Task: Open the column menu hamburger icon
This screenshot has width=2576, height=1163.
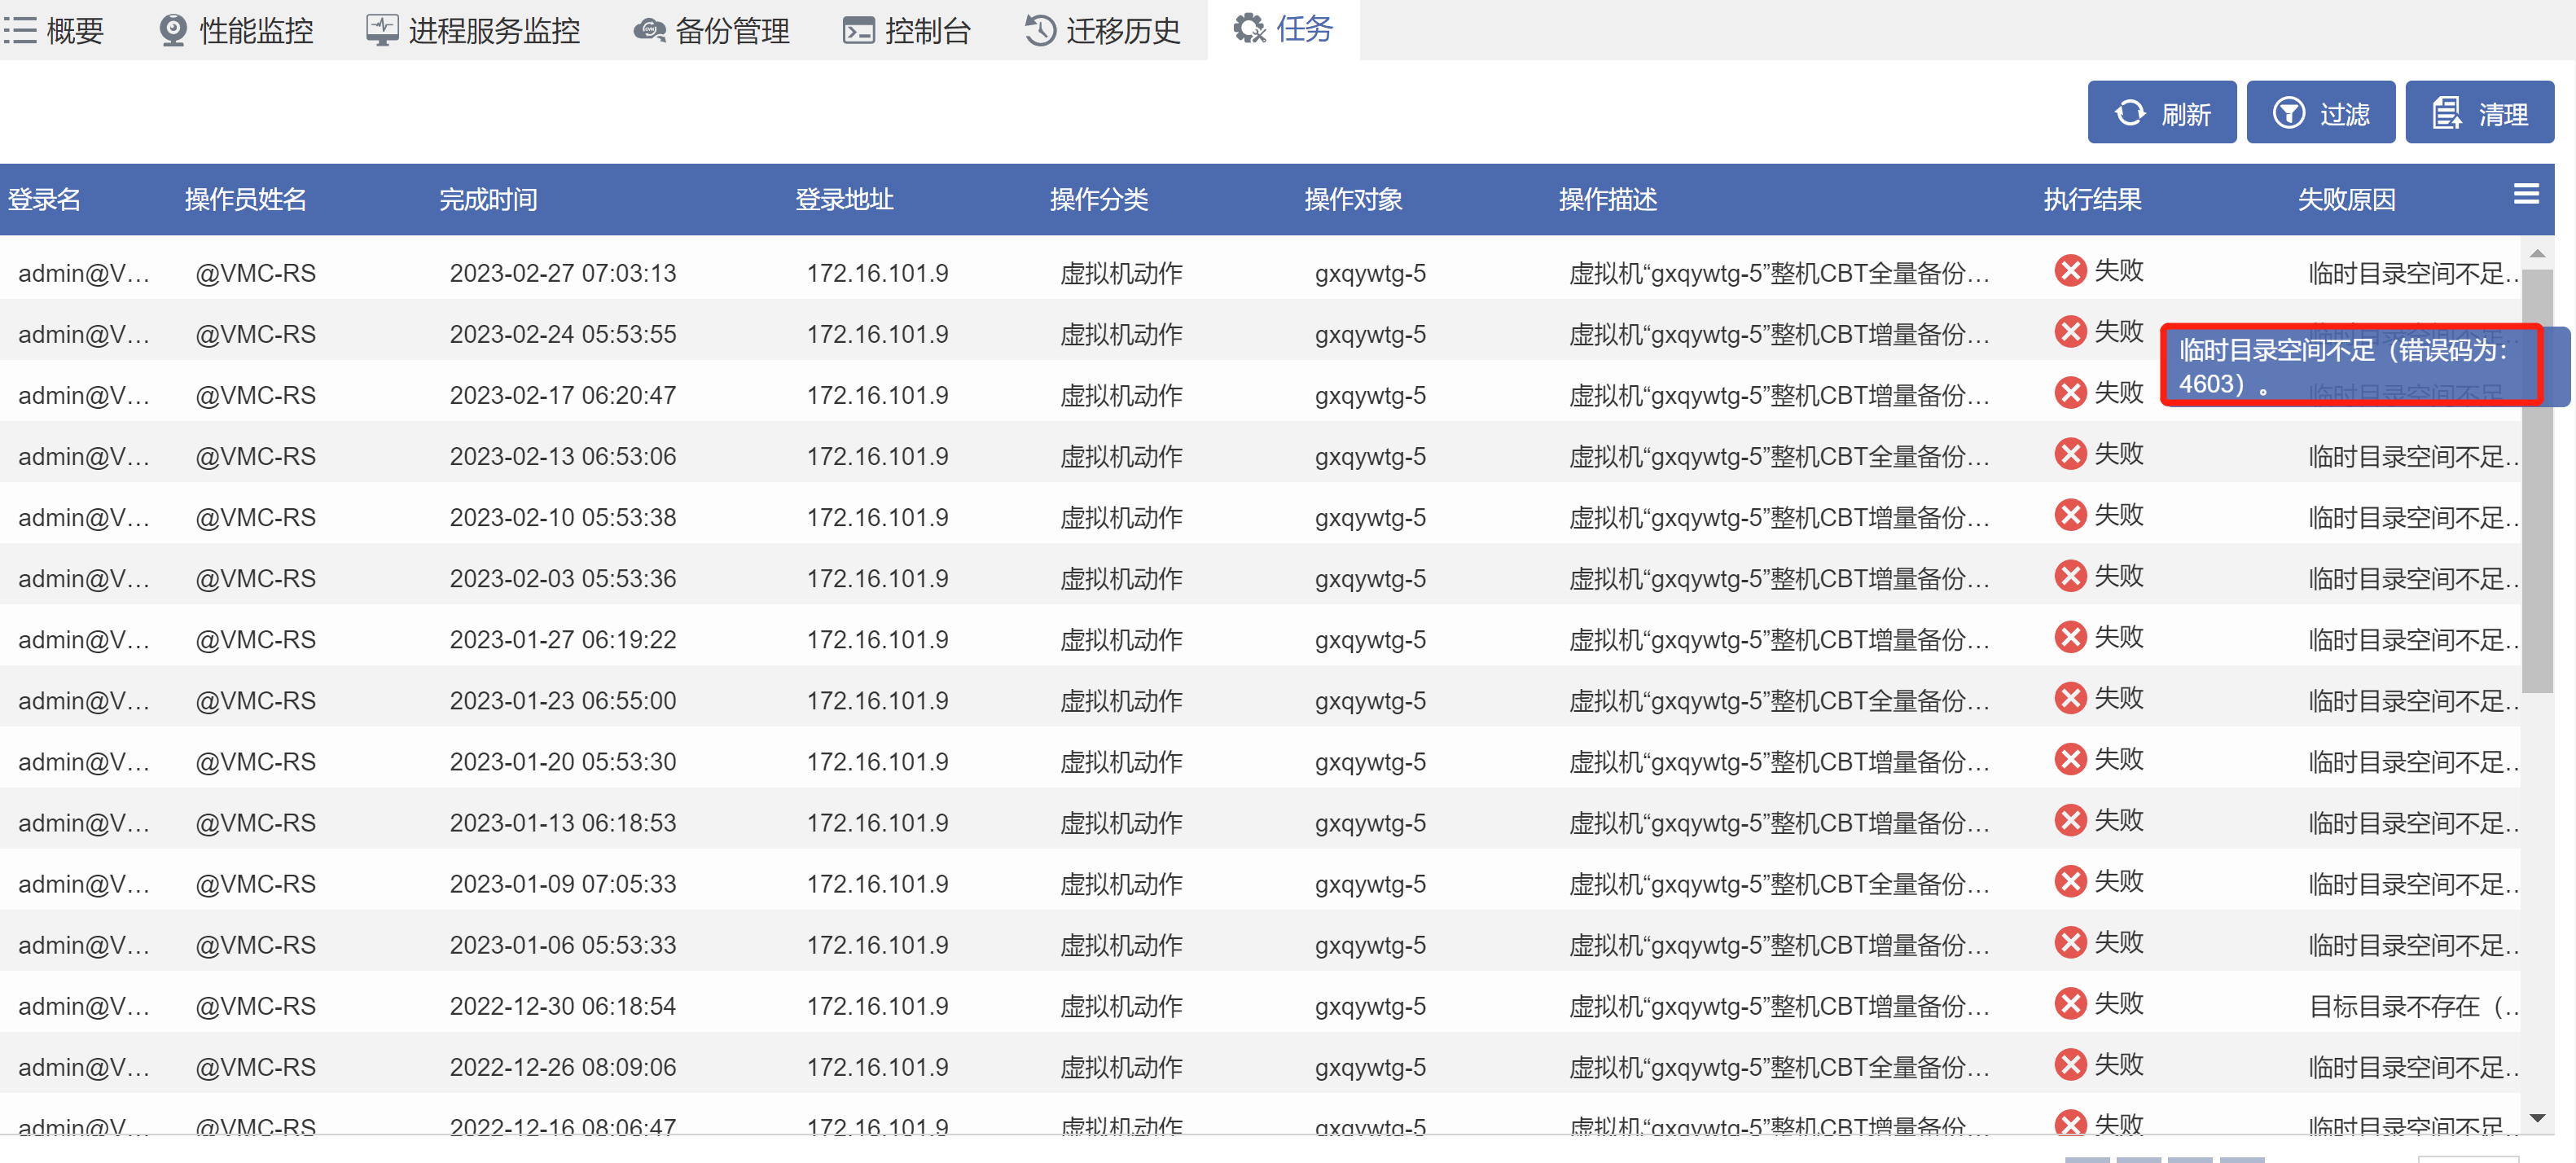Action: click(x=2526, y=194)
